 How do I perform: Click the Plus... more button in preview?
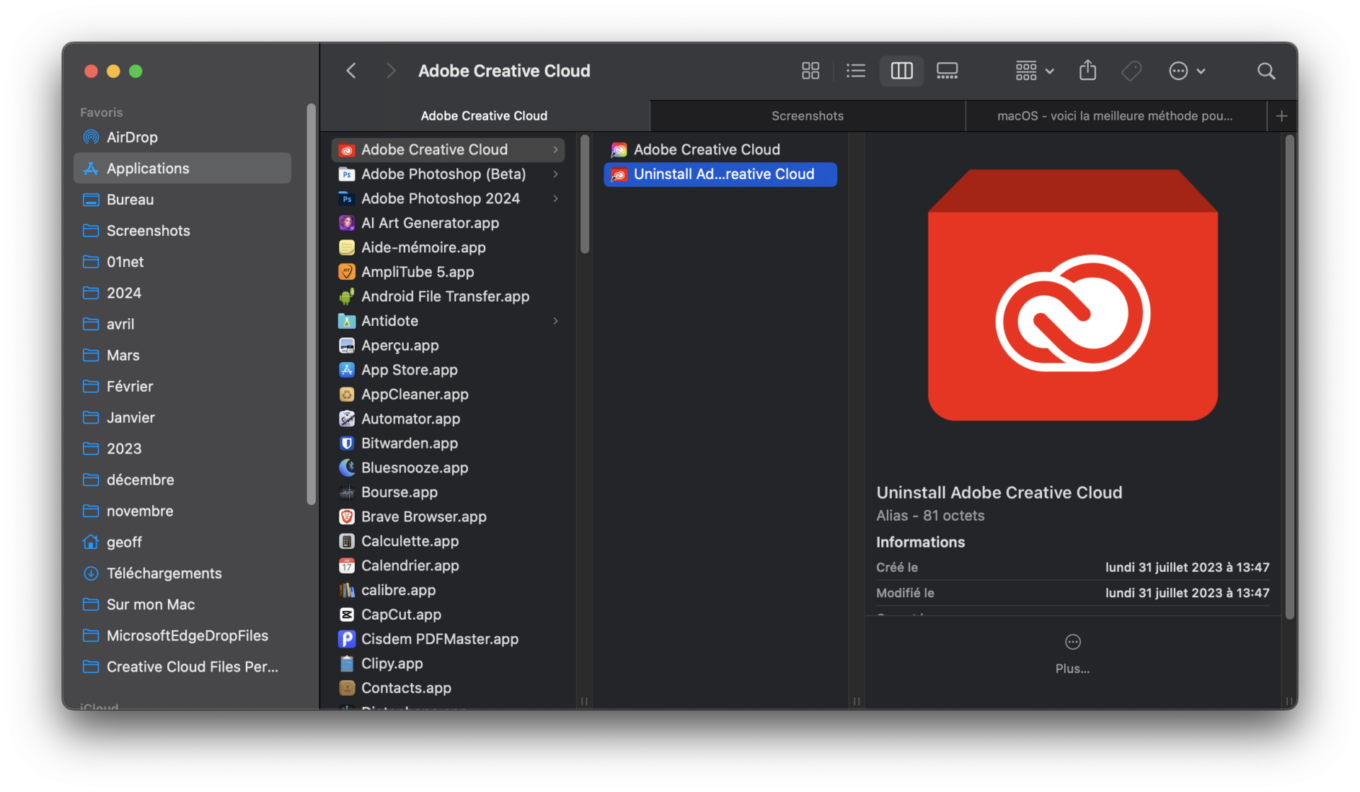coord(1073,653)
